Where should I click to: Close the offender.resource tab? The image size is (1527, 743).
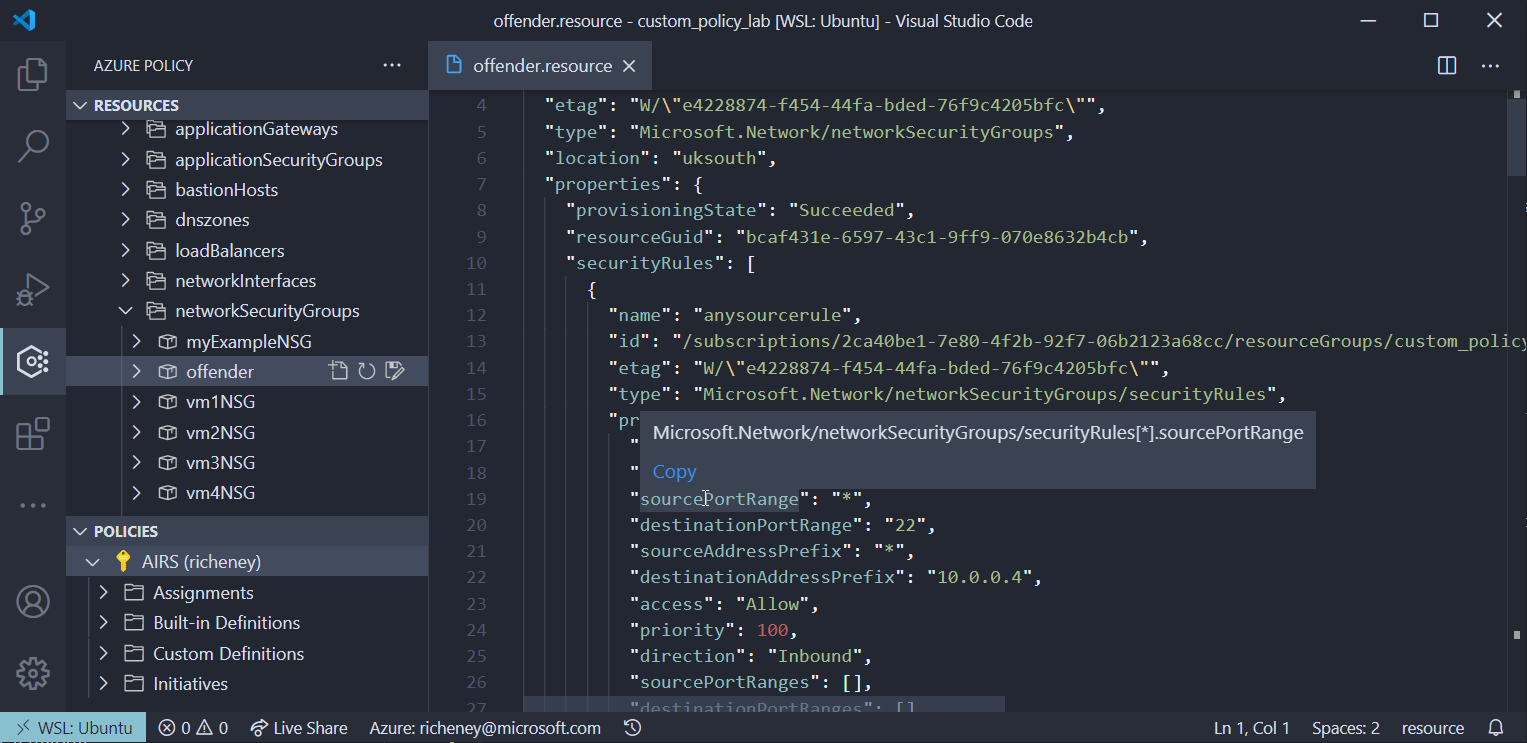pos(629,66)
